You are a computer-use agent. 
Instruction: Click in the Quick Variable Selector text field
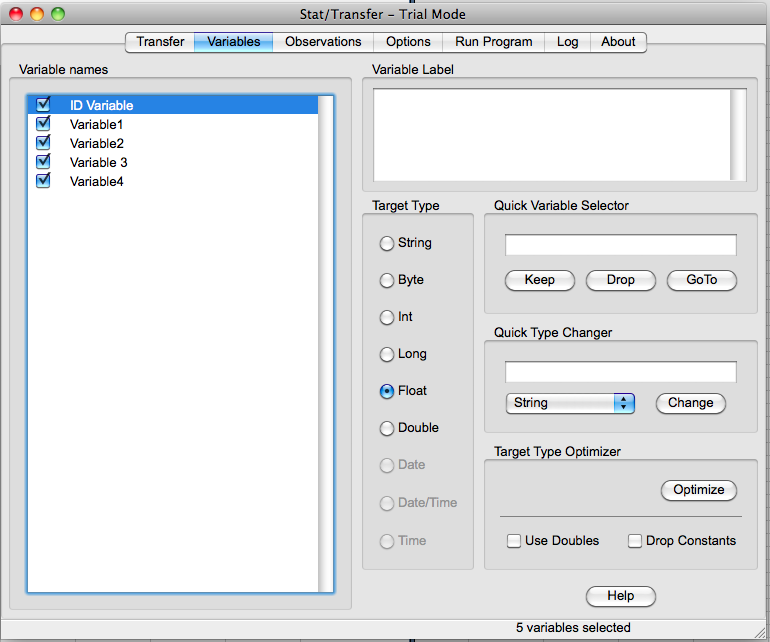click(x=620, y=245)
